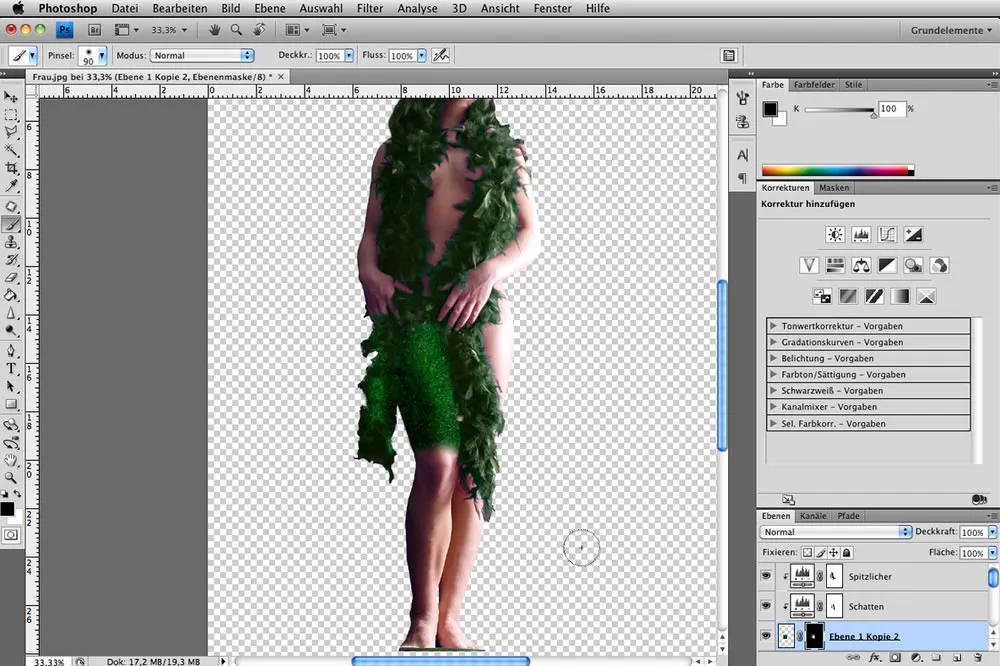Hide the Spitzlicher layer via eye icon
Image resolution: width=1000 pixels, height=666 pixels.
pos(766,577)
